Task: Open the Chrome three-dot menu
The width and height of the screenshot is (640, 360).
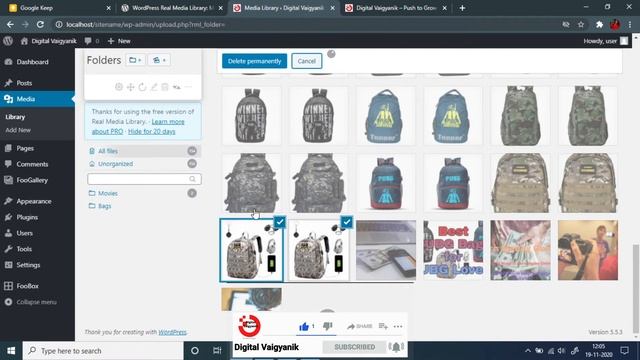Action: click(x=630, y=24)
